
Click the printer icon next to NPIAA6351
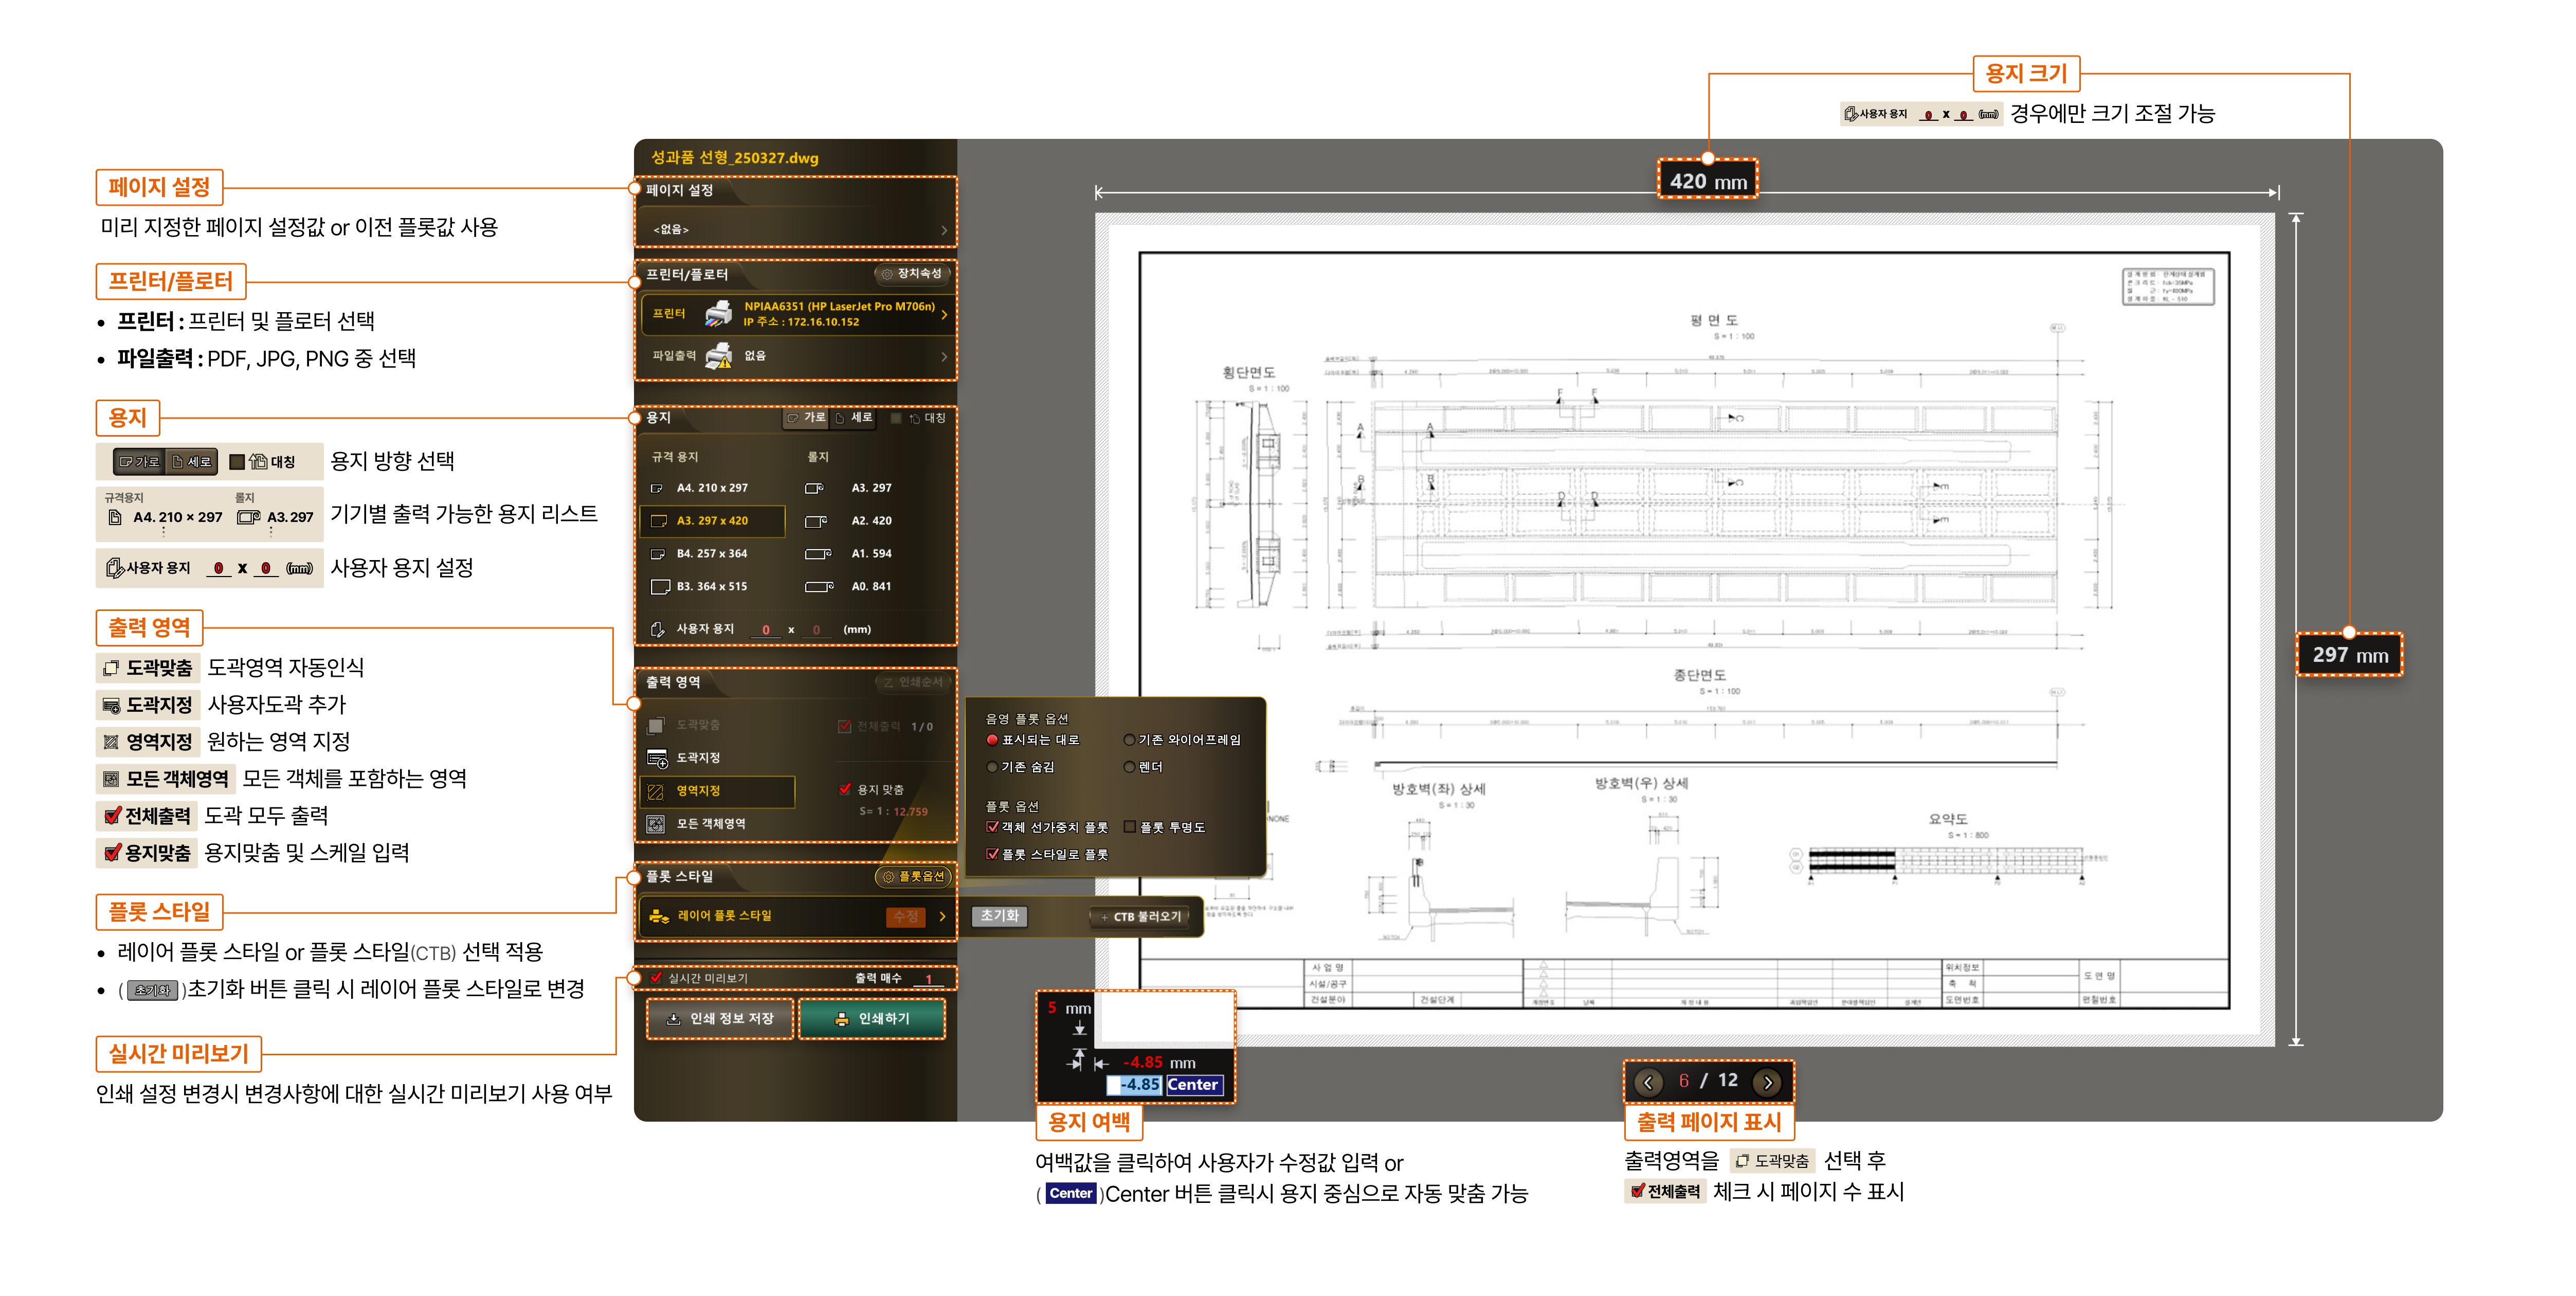(718, 314)
